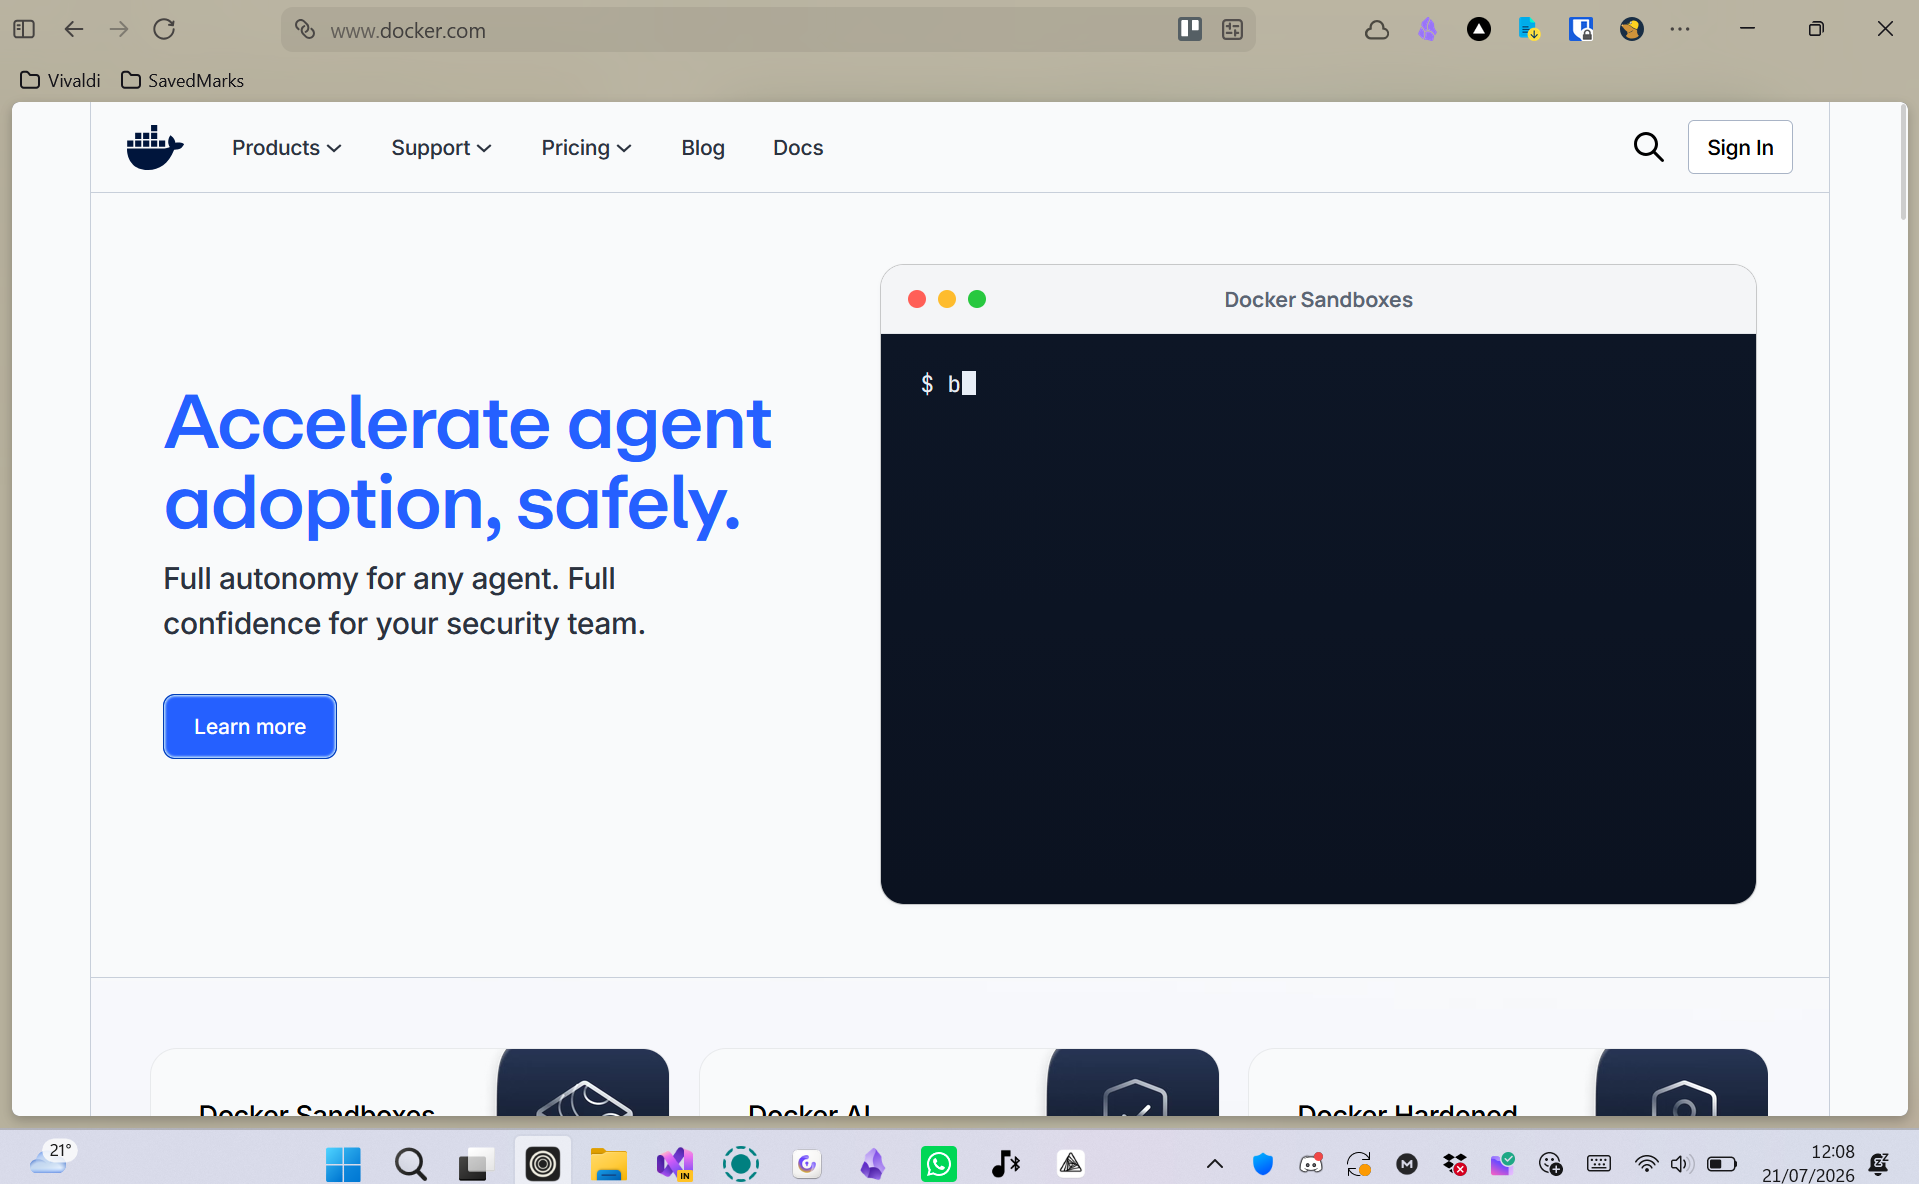Open the weather widget showing 21°
This screenshot has width=1919, height=1184.
(x=52, y=1158)
